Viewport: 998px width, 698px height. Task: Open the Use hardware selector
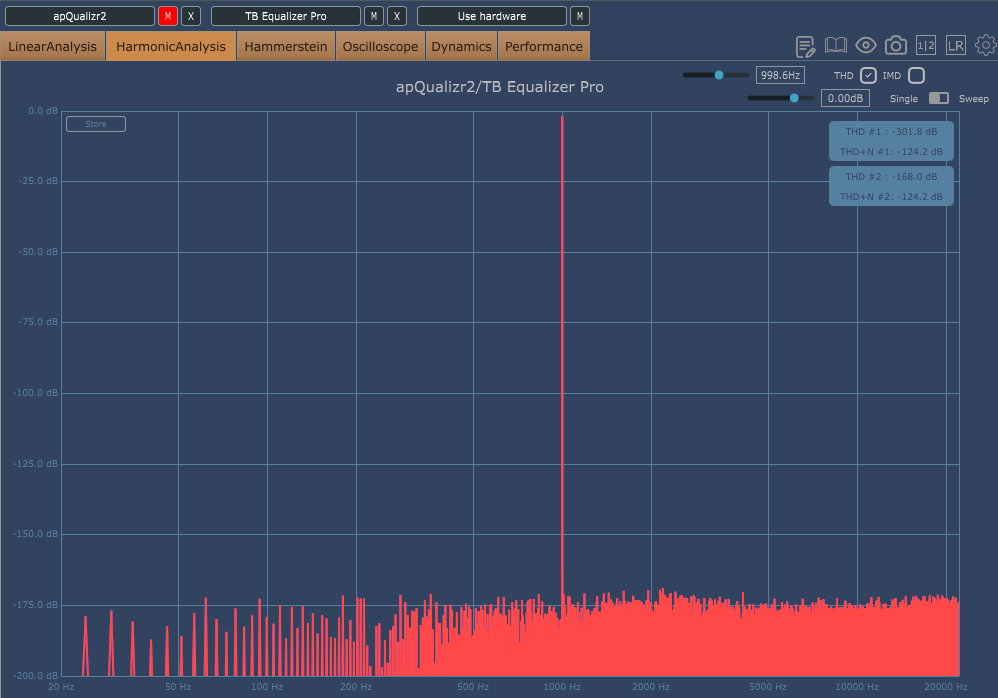pos(492,16)
